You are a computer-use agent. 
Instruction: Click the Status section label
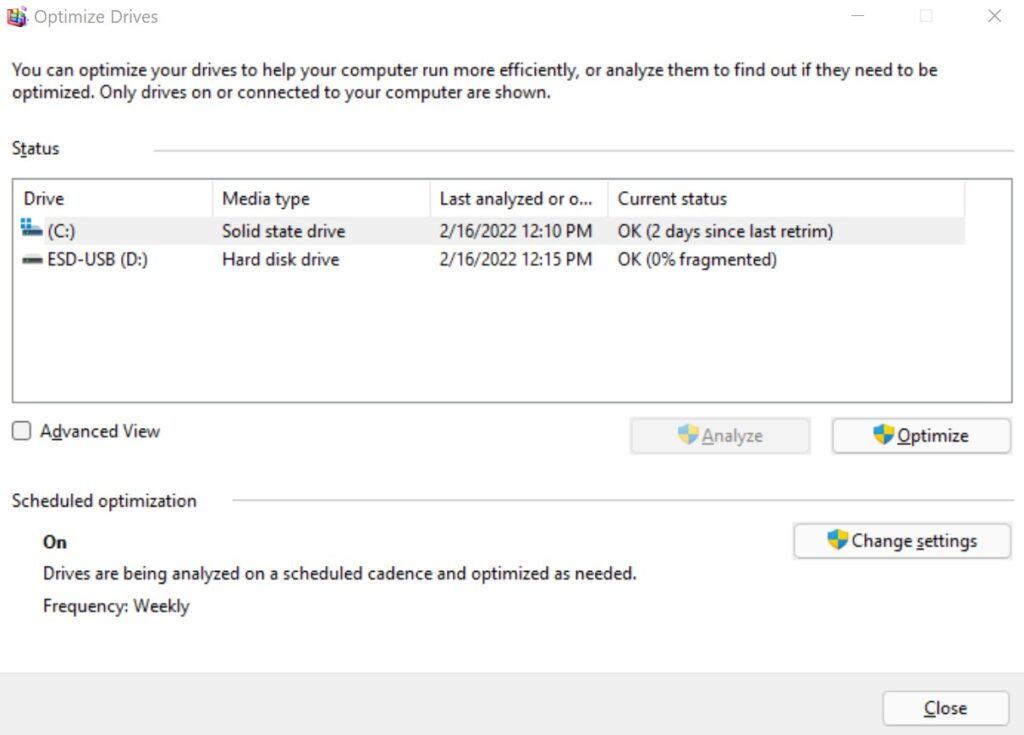click(x=34, y=148)
